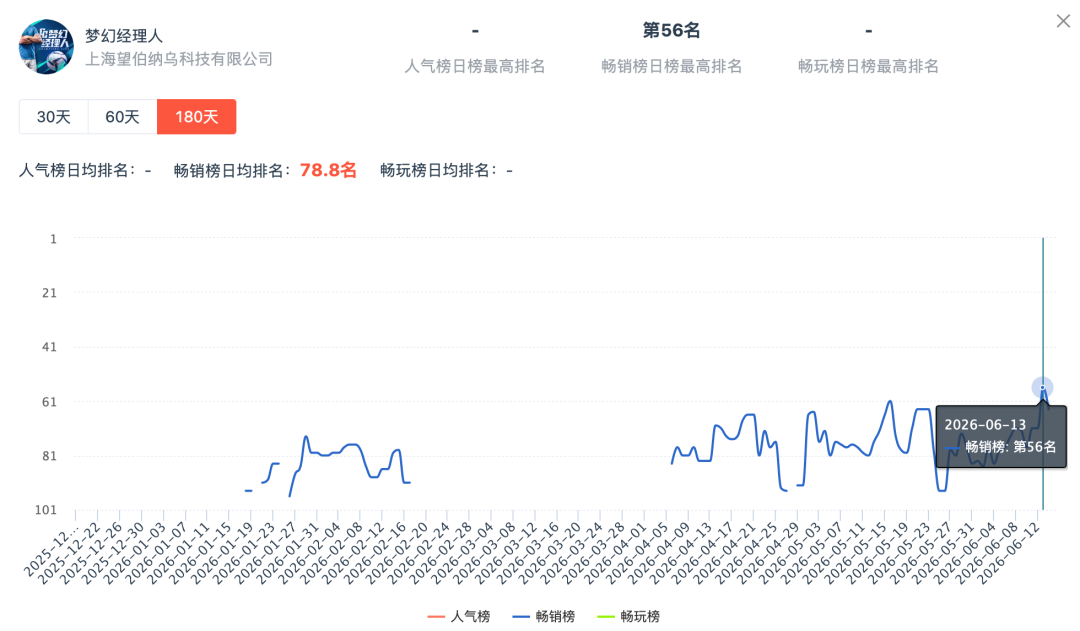This screenshot has width=1080, height=631.
Task: Click the 第56名 highest rank value
Action: click(671, 30)
